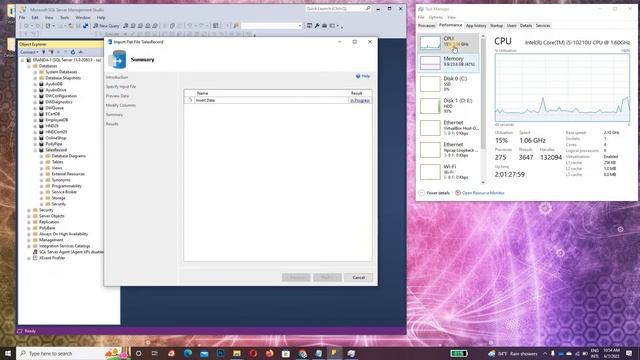Expand the OnlineShop database node

coord(35,138)
